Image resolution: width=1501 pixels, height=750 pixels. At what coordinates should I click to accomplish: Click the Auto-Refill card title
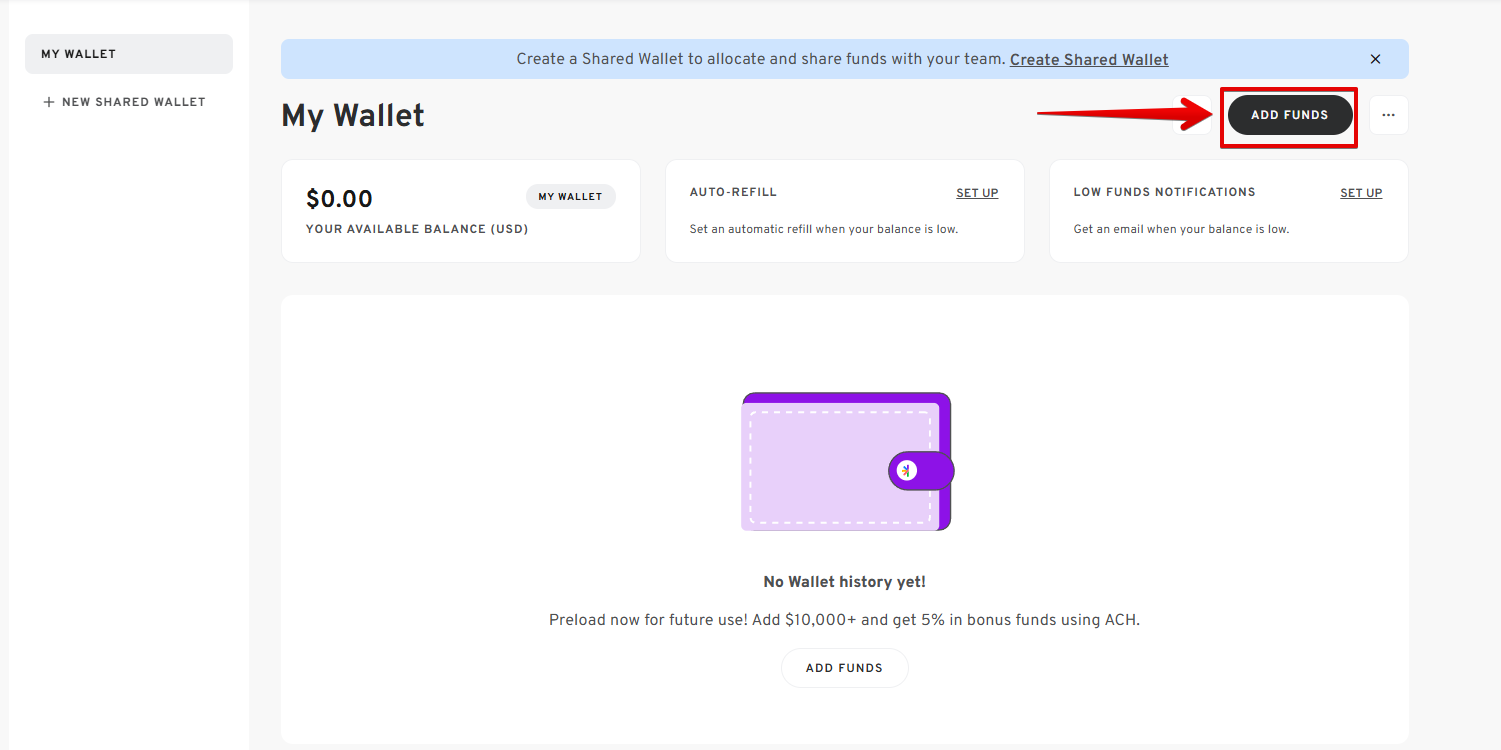[733, 192]
